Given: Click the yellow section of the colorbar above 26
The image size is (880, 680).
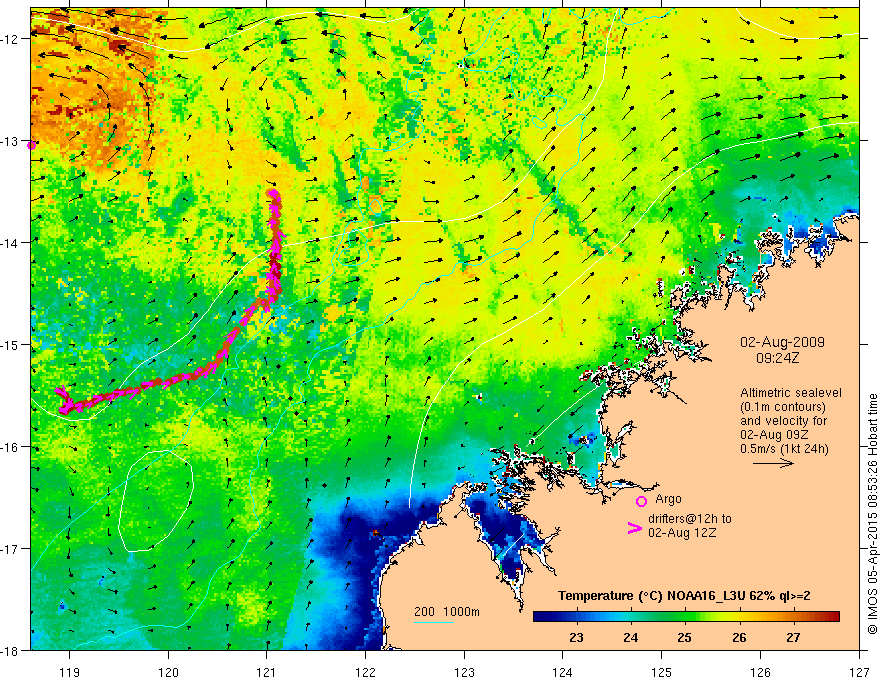Looking at the screenshot, I should [740, 617].
